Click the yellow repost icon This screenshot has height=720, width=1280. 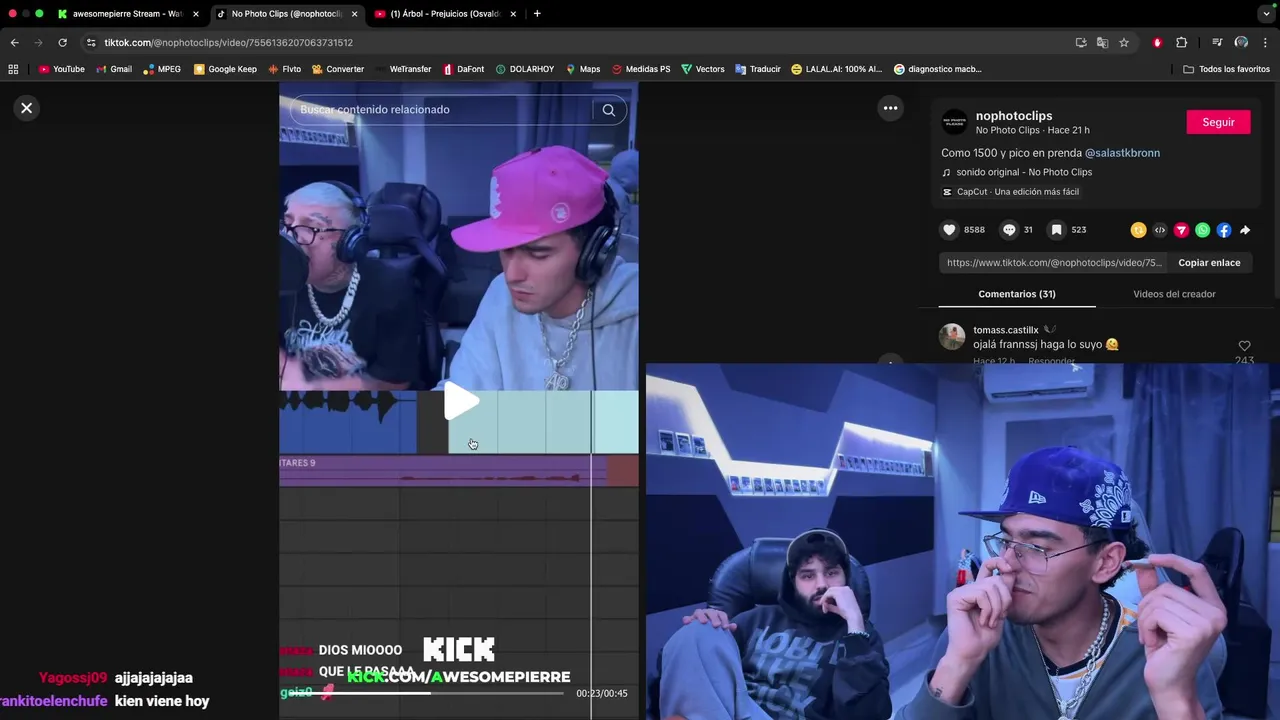click(x=1138, y=230)
